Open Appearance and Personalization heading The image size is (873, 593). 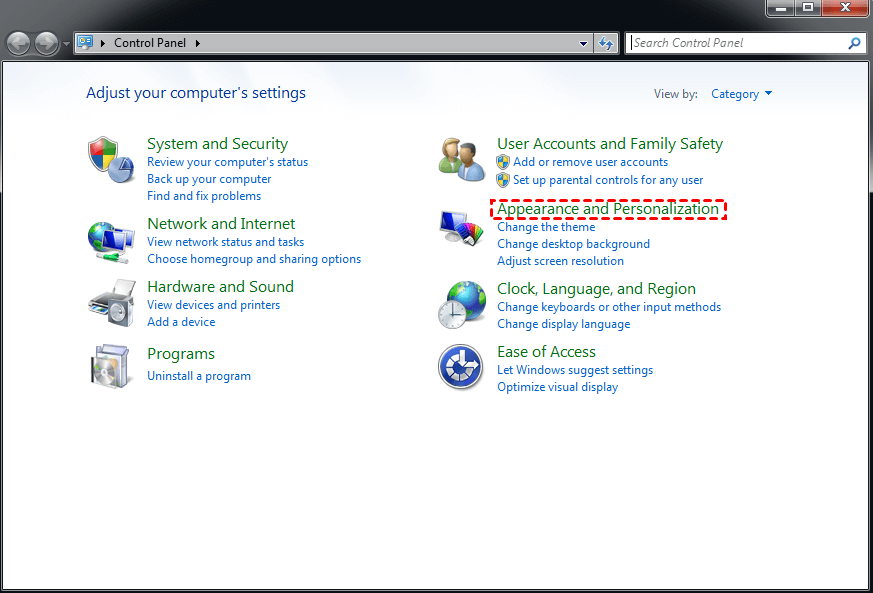608,209
